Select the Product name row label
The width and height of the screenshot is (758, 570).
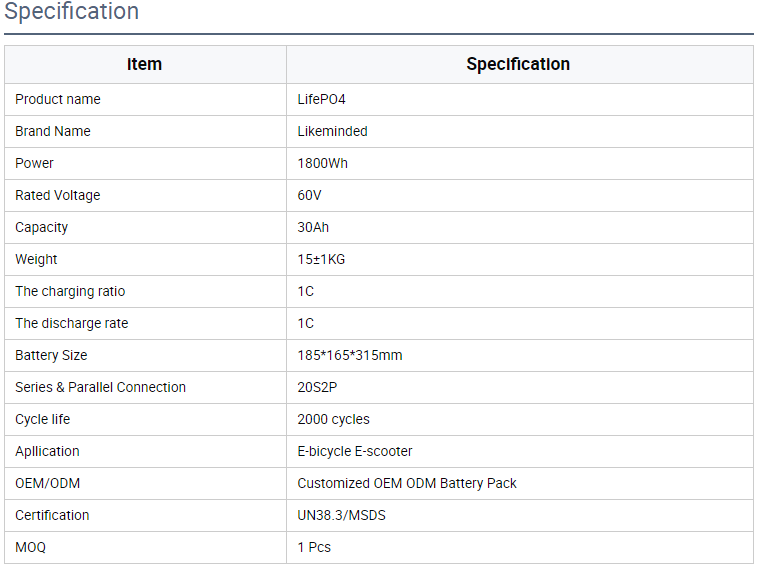click(58, 99)
